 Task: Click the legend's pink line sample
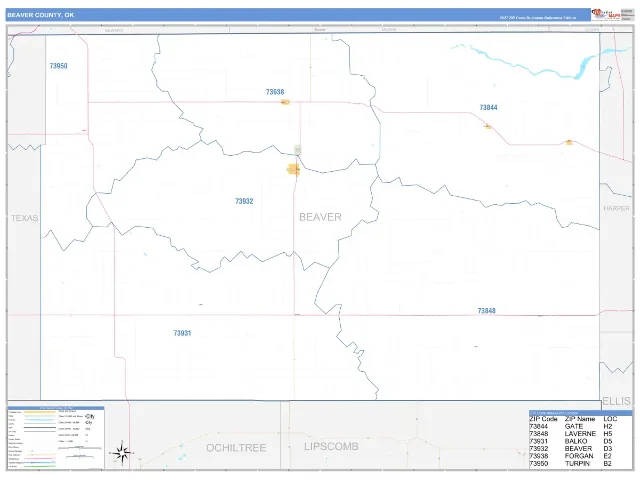[40, 458]
